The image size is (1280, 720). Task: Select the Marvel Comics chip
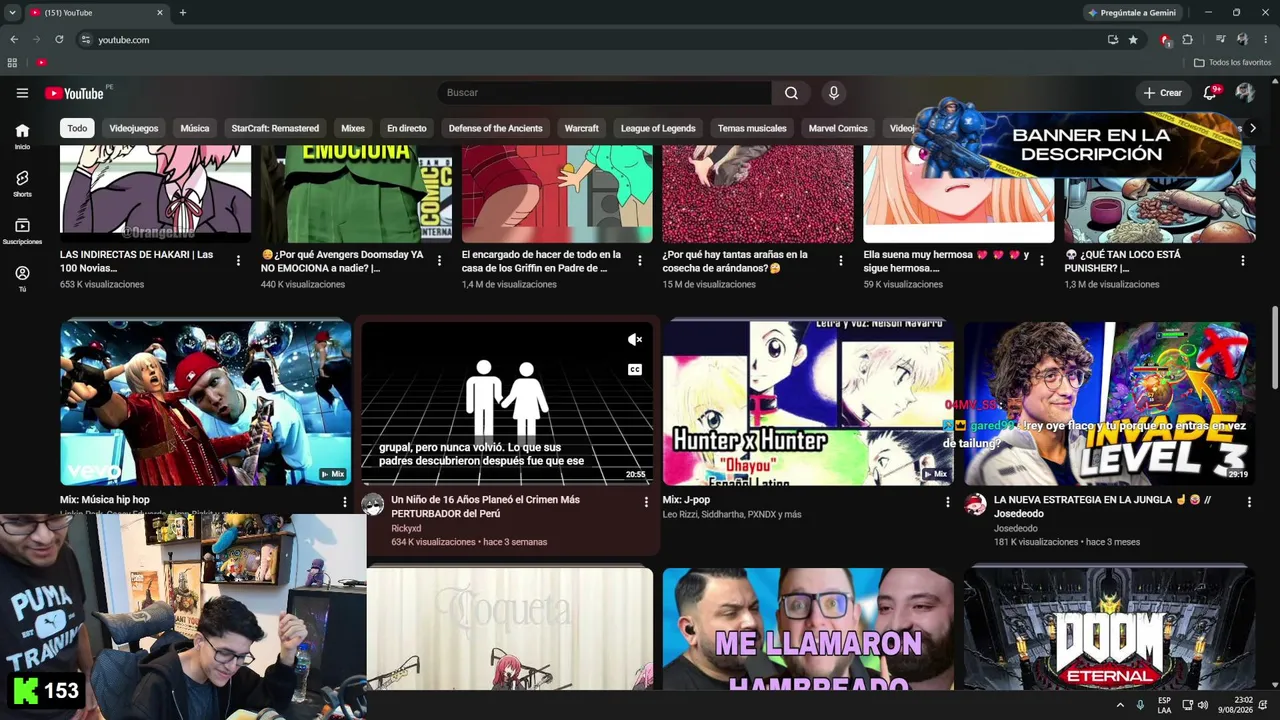coord(838,128)
